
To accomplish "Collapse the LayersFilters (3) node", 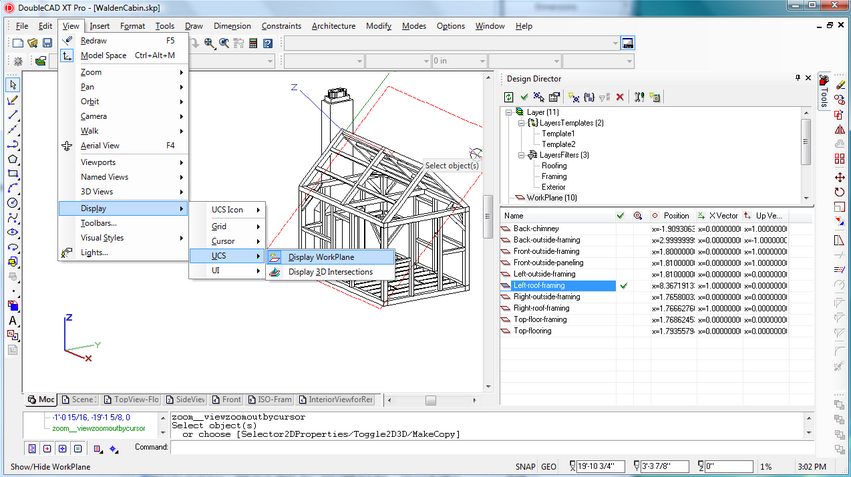I will (x=521, y=155).
